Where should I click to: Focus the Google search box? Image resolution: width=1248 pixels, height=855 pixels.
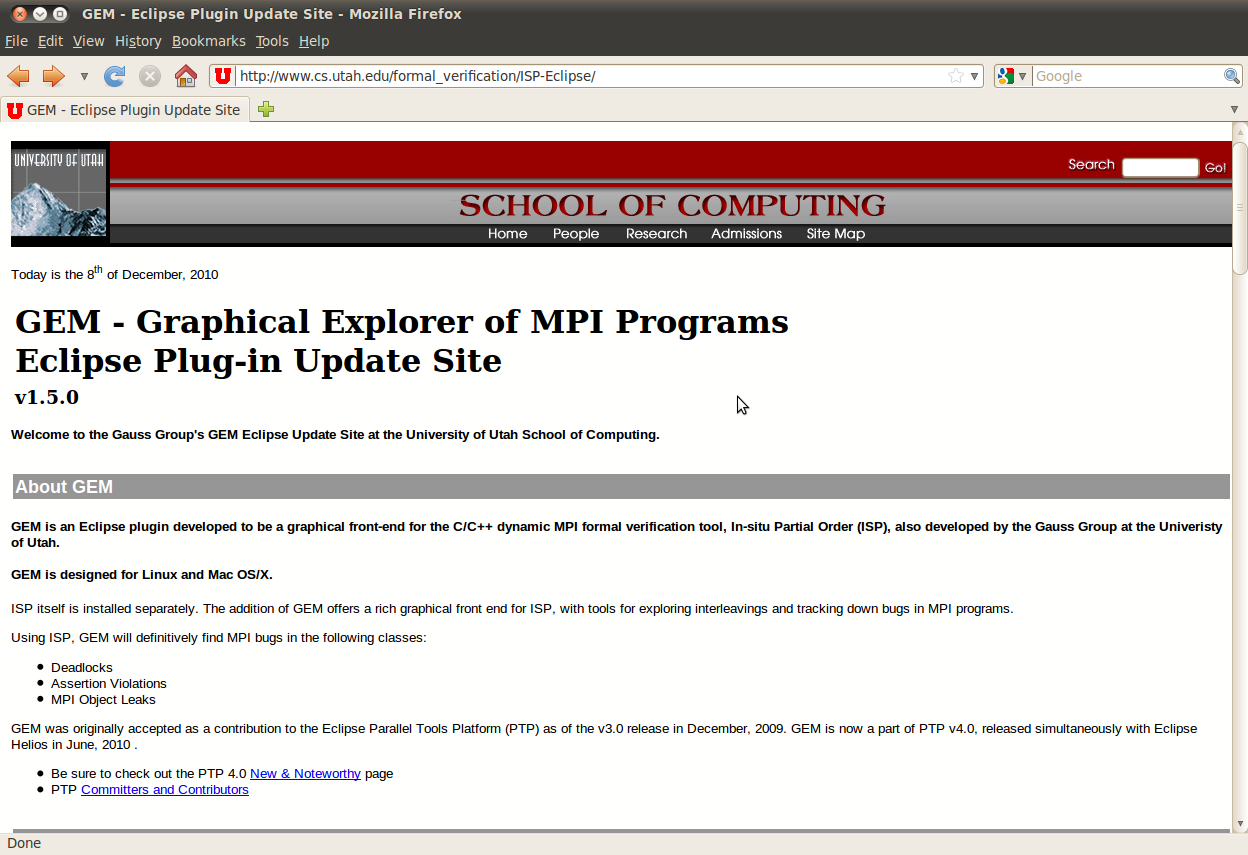point(1127,76)
